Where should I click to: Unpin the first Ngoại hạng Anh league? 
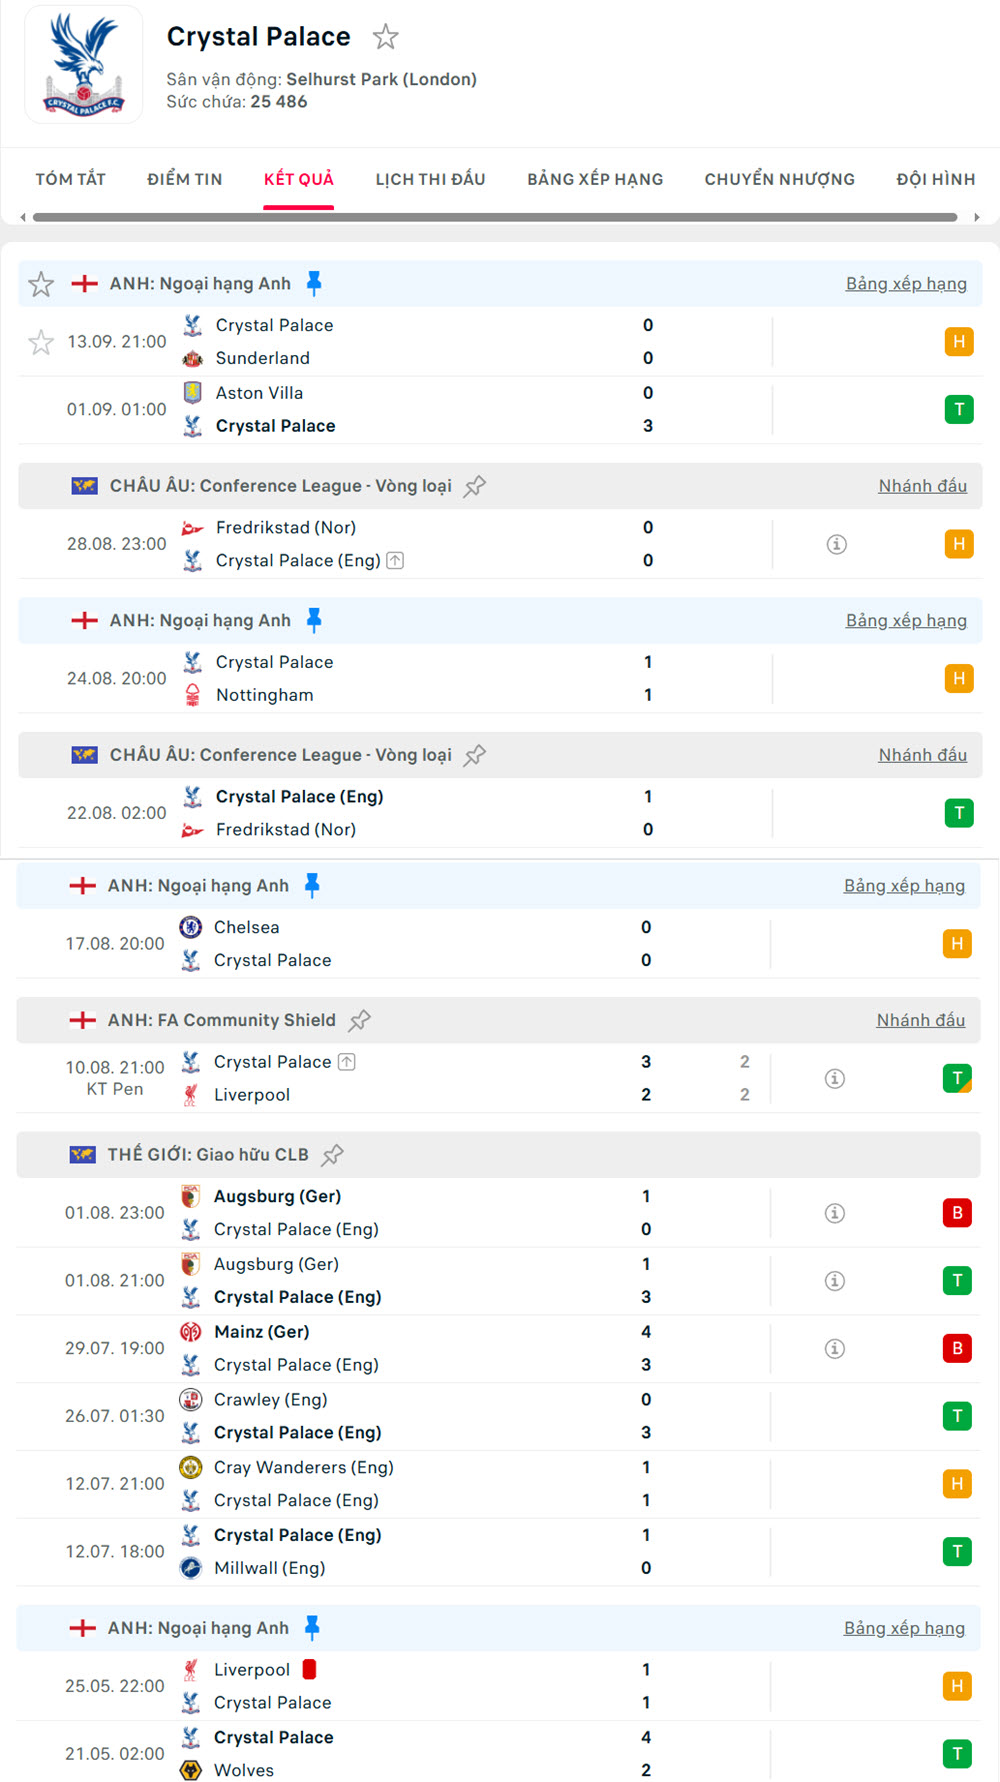click(314, 284)
